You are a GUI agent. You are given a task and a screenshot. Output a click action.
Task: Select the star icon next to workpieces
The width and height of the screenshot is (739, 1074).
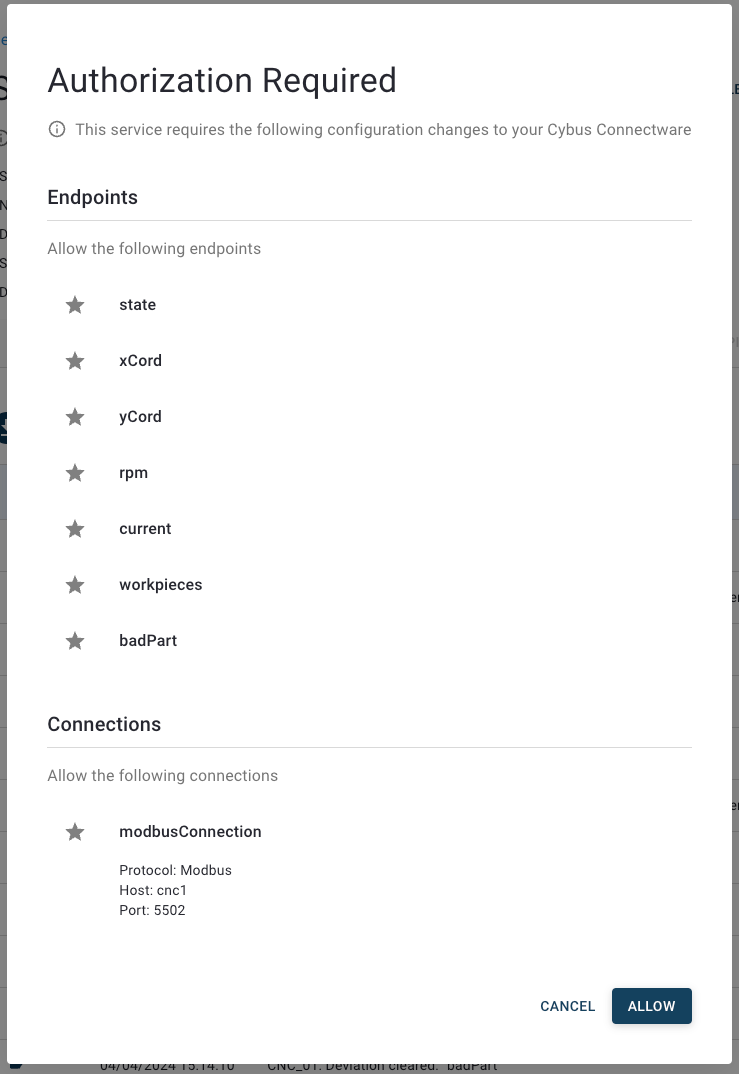(75, 585)
